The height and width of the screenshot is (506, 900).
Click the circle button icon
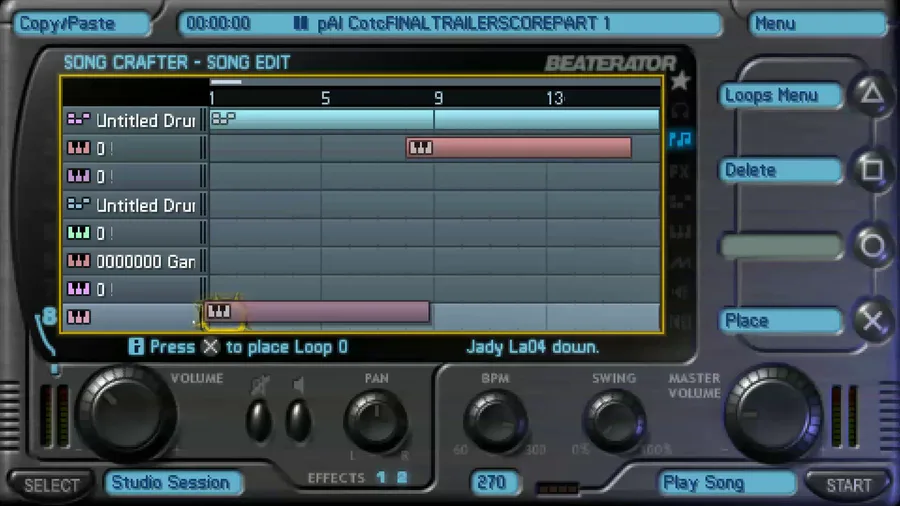click(872, 246)
